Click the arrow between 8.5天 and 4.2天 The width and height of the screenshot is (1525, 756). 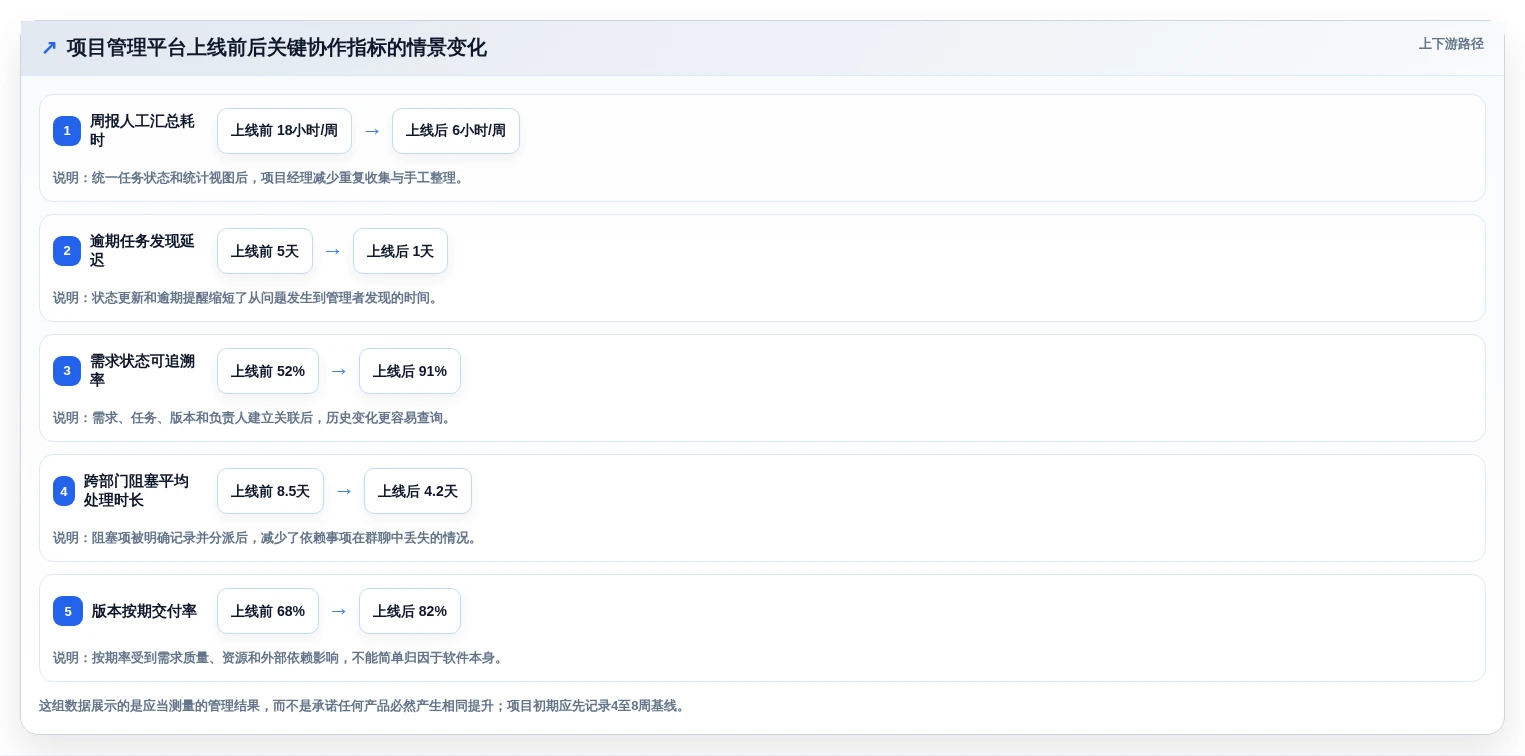pos(344,491)
